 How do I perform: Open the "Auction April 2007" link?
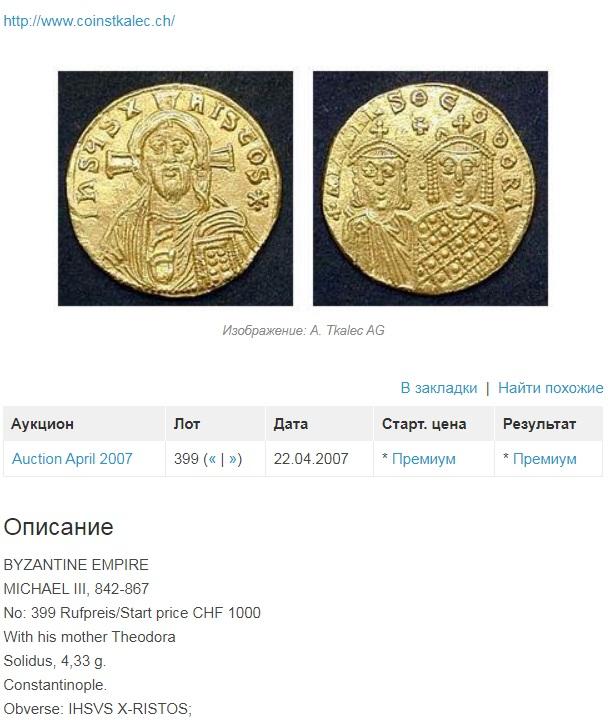pyautogui.click(x=72, y=459)
